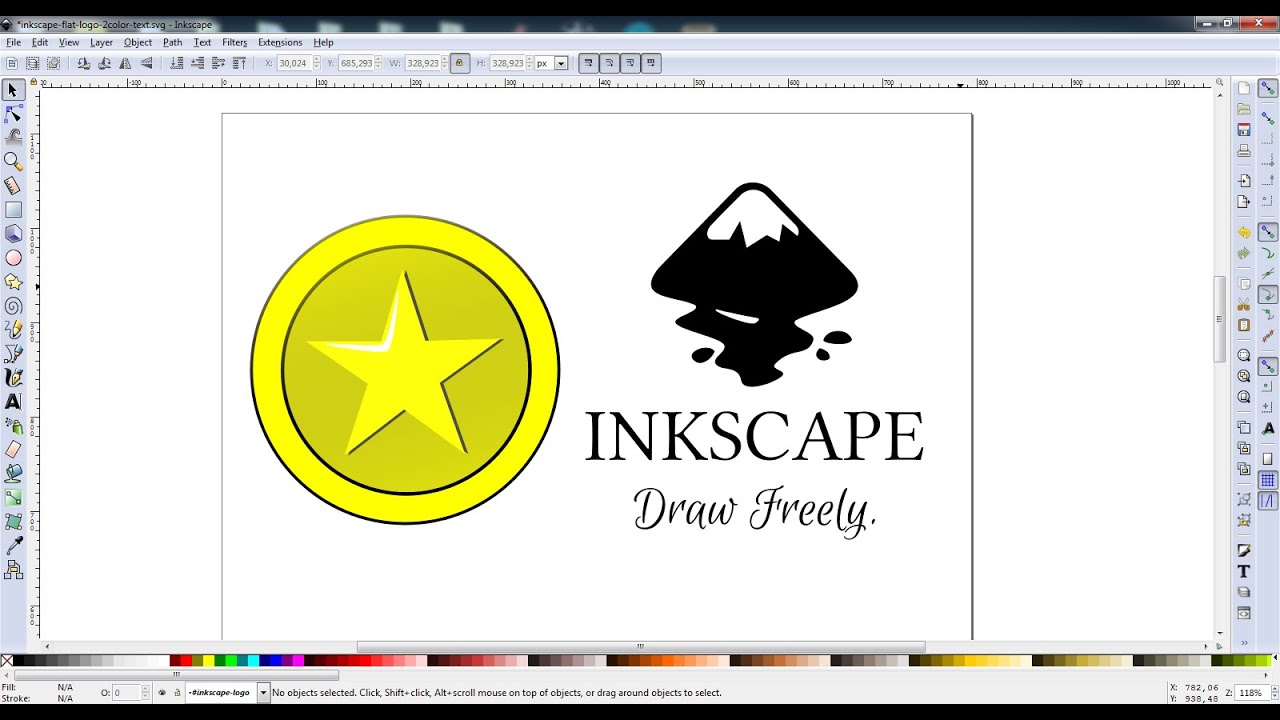Select the Node editing tool
This screenshot has width=1280, height=720.
(13, 114)
